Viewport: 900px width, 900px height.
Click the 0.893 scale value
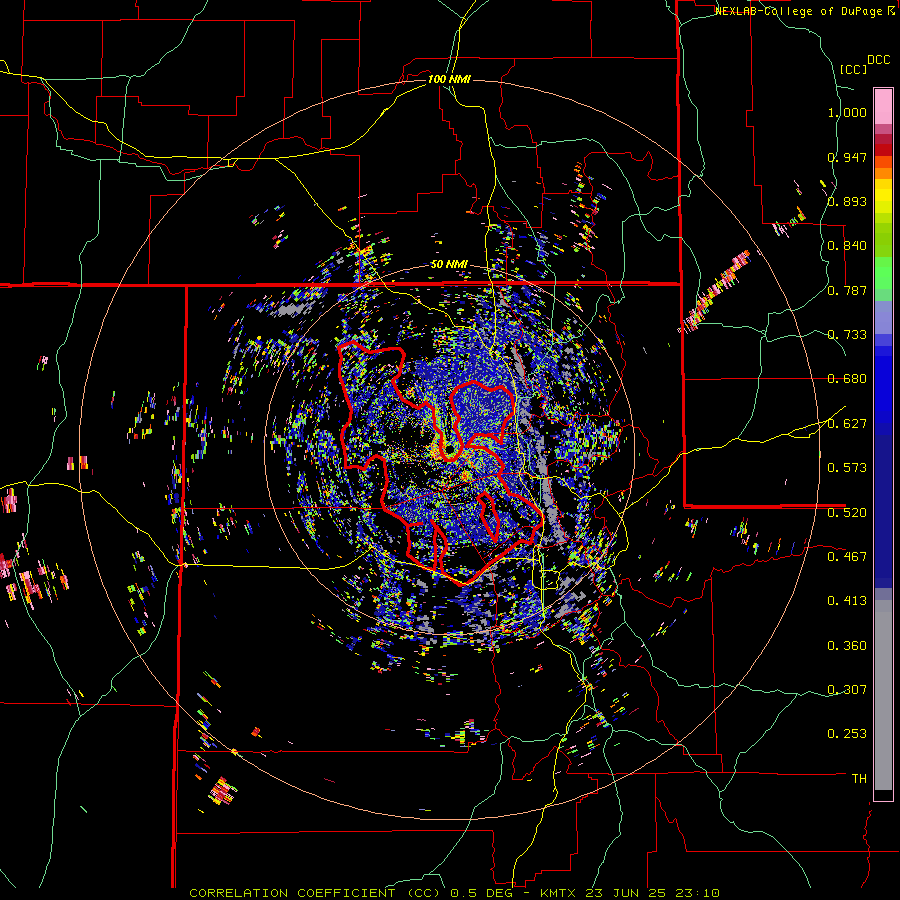pos(847,201)
